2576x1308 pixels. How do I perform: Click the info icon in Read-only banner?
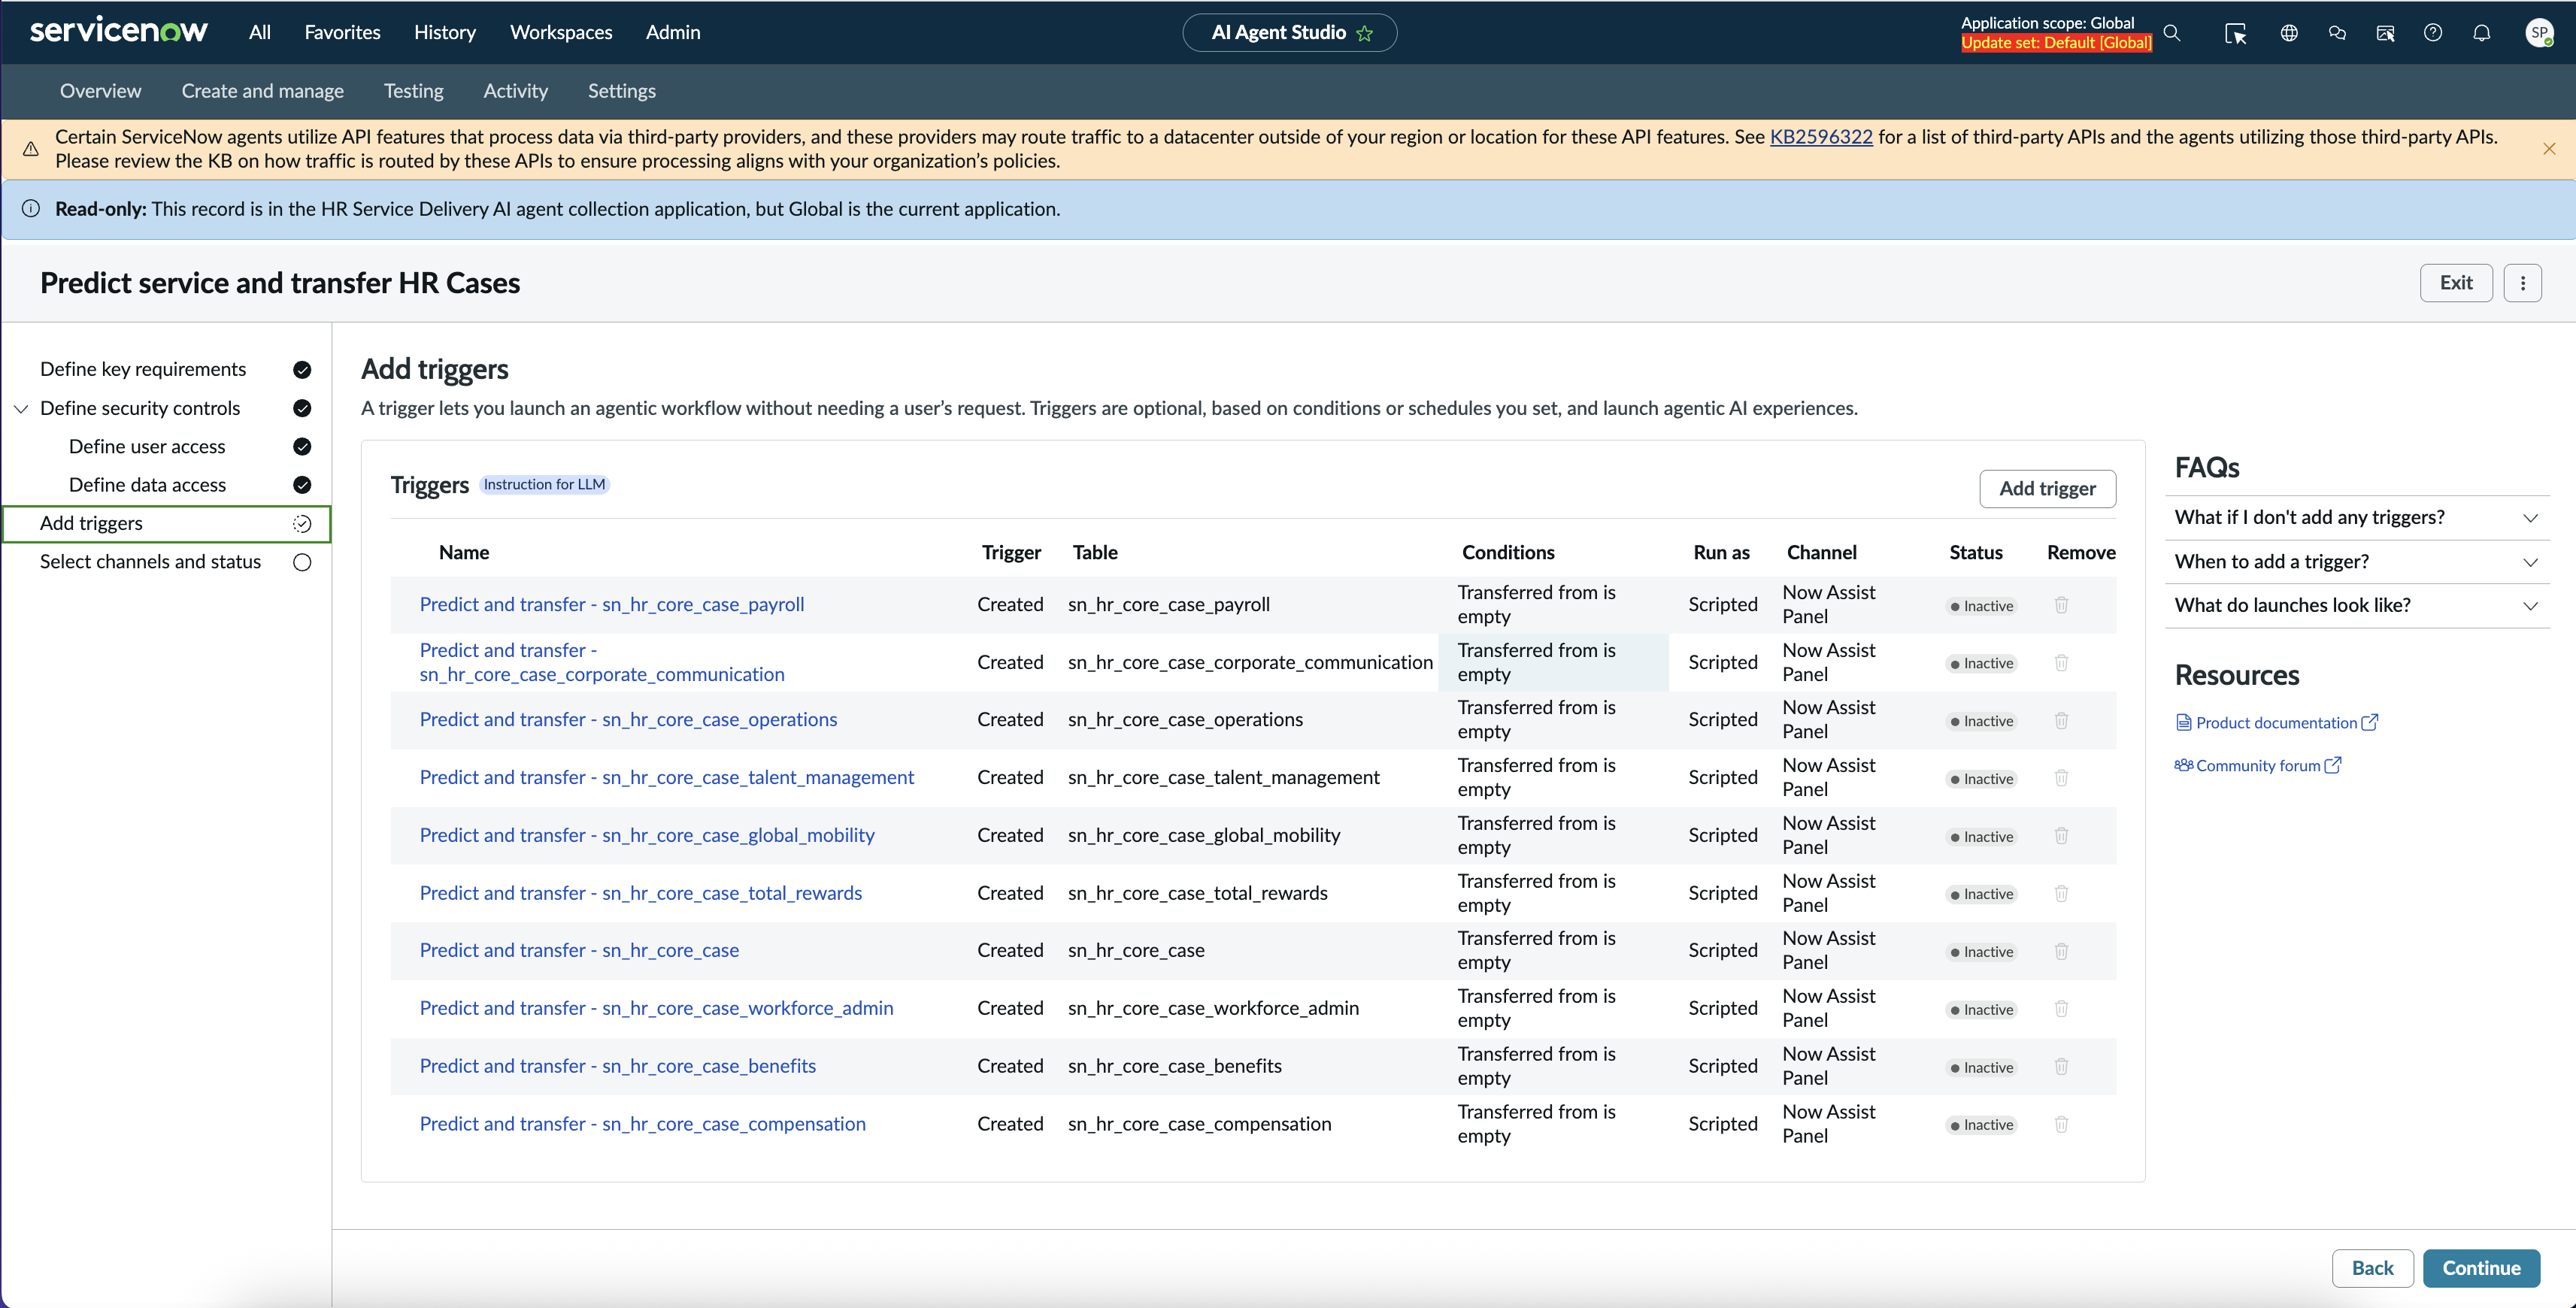31,209
